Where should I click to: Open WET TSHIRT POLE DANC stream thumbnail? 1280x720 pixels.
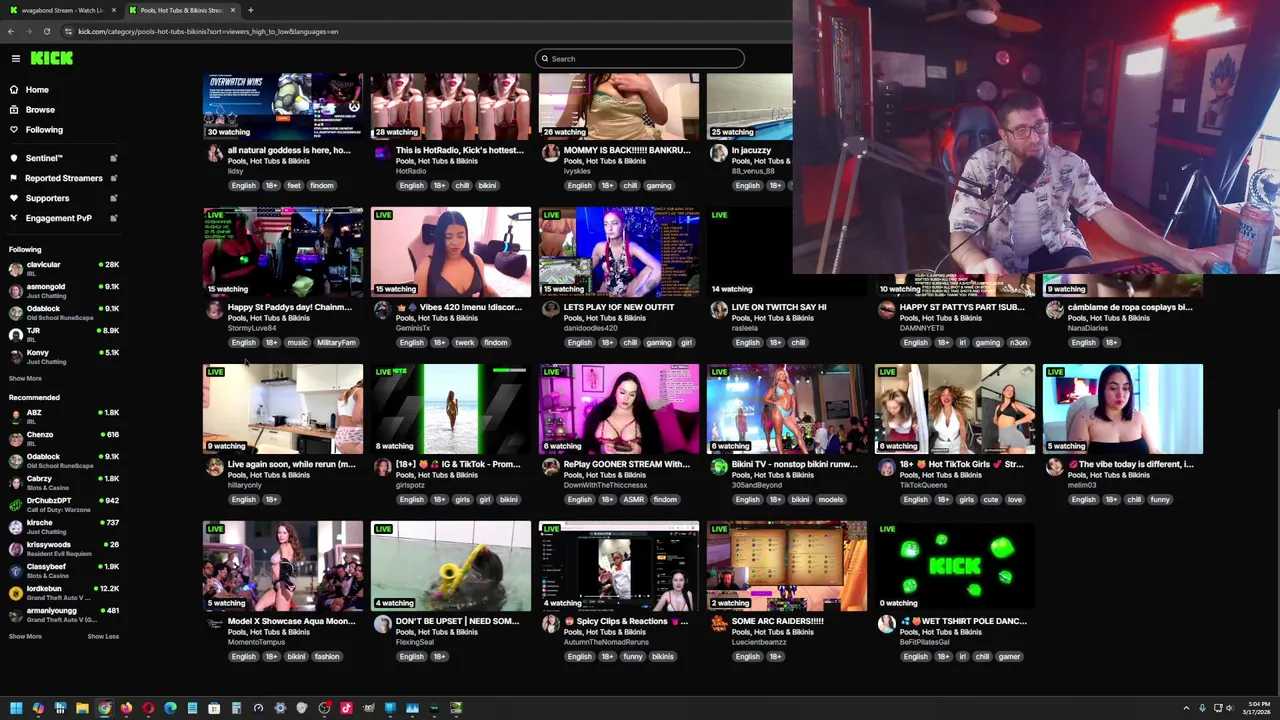pyautogui.click(x=955, y=566)
